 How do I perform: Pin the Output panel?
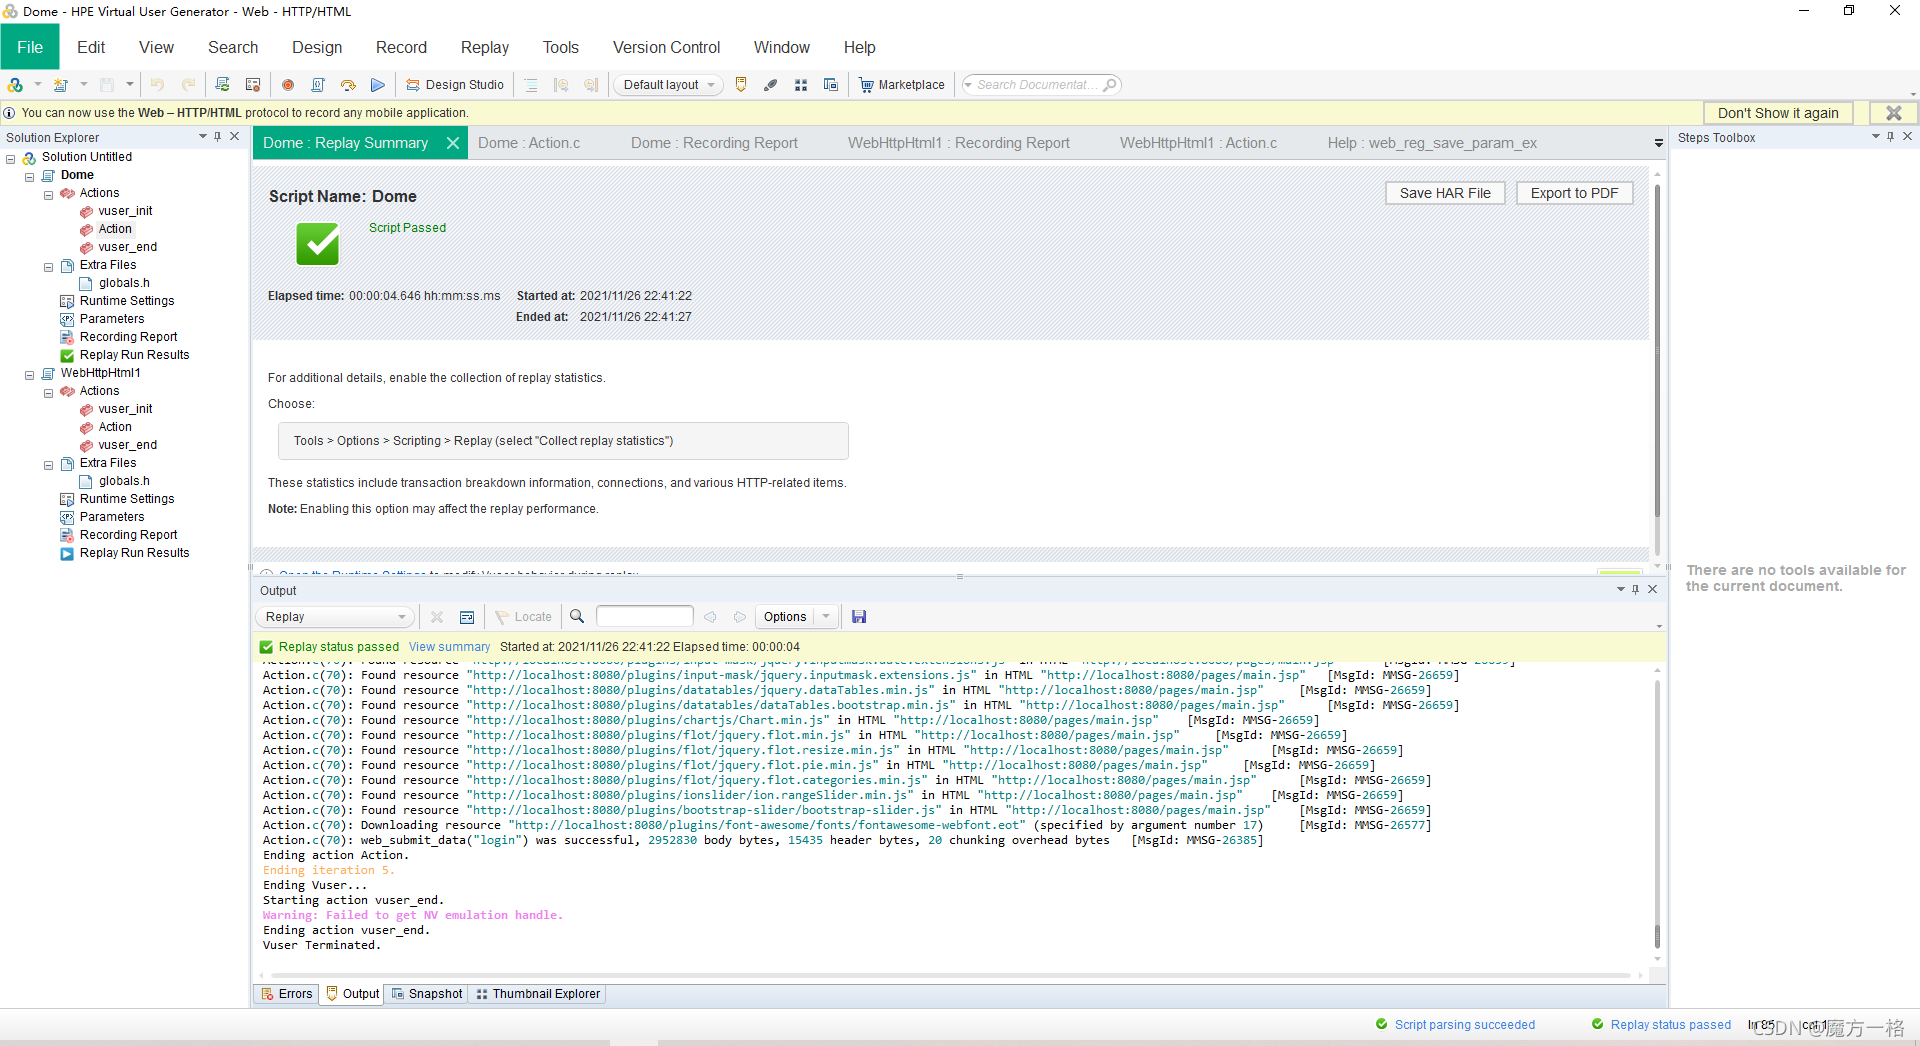1636,590
